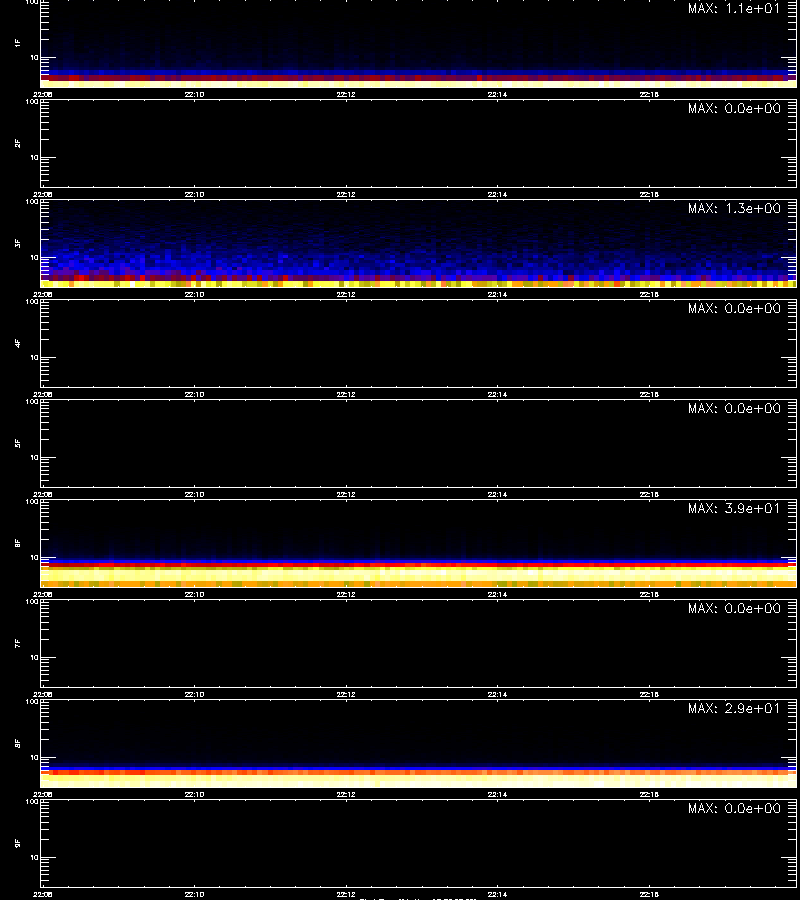
Task: Click the 22:14 tick under the 1F panel
Action: pos(497,95)
